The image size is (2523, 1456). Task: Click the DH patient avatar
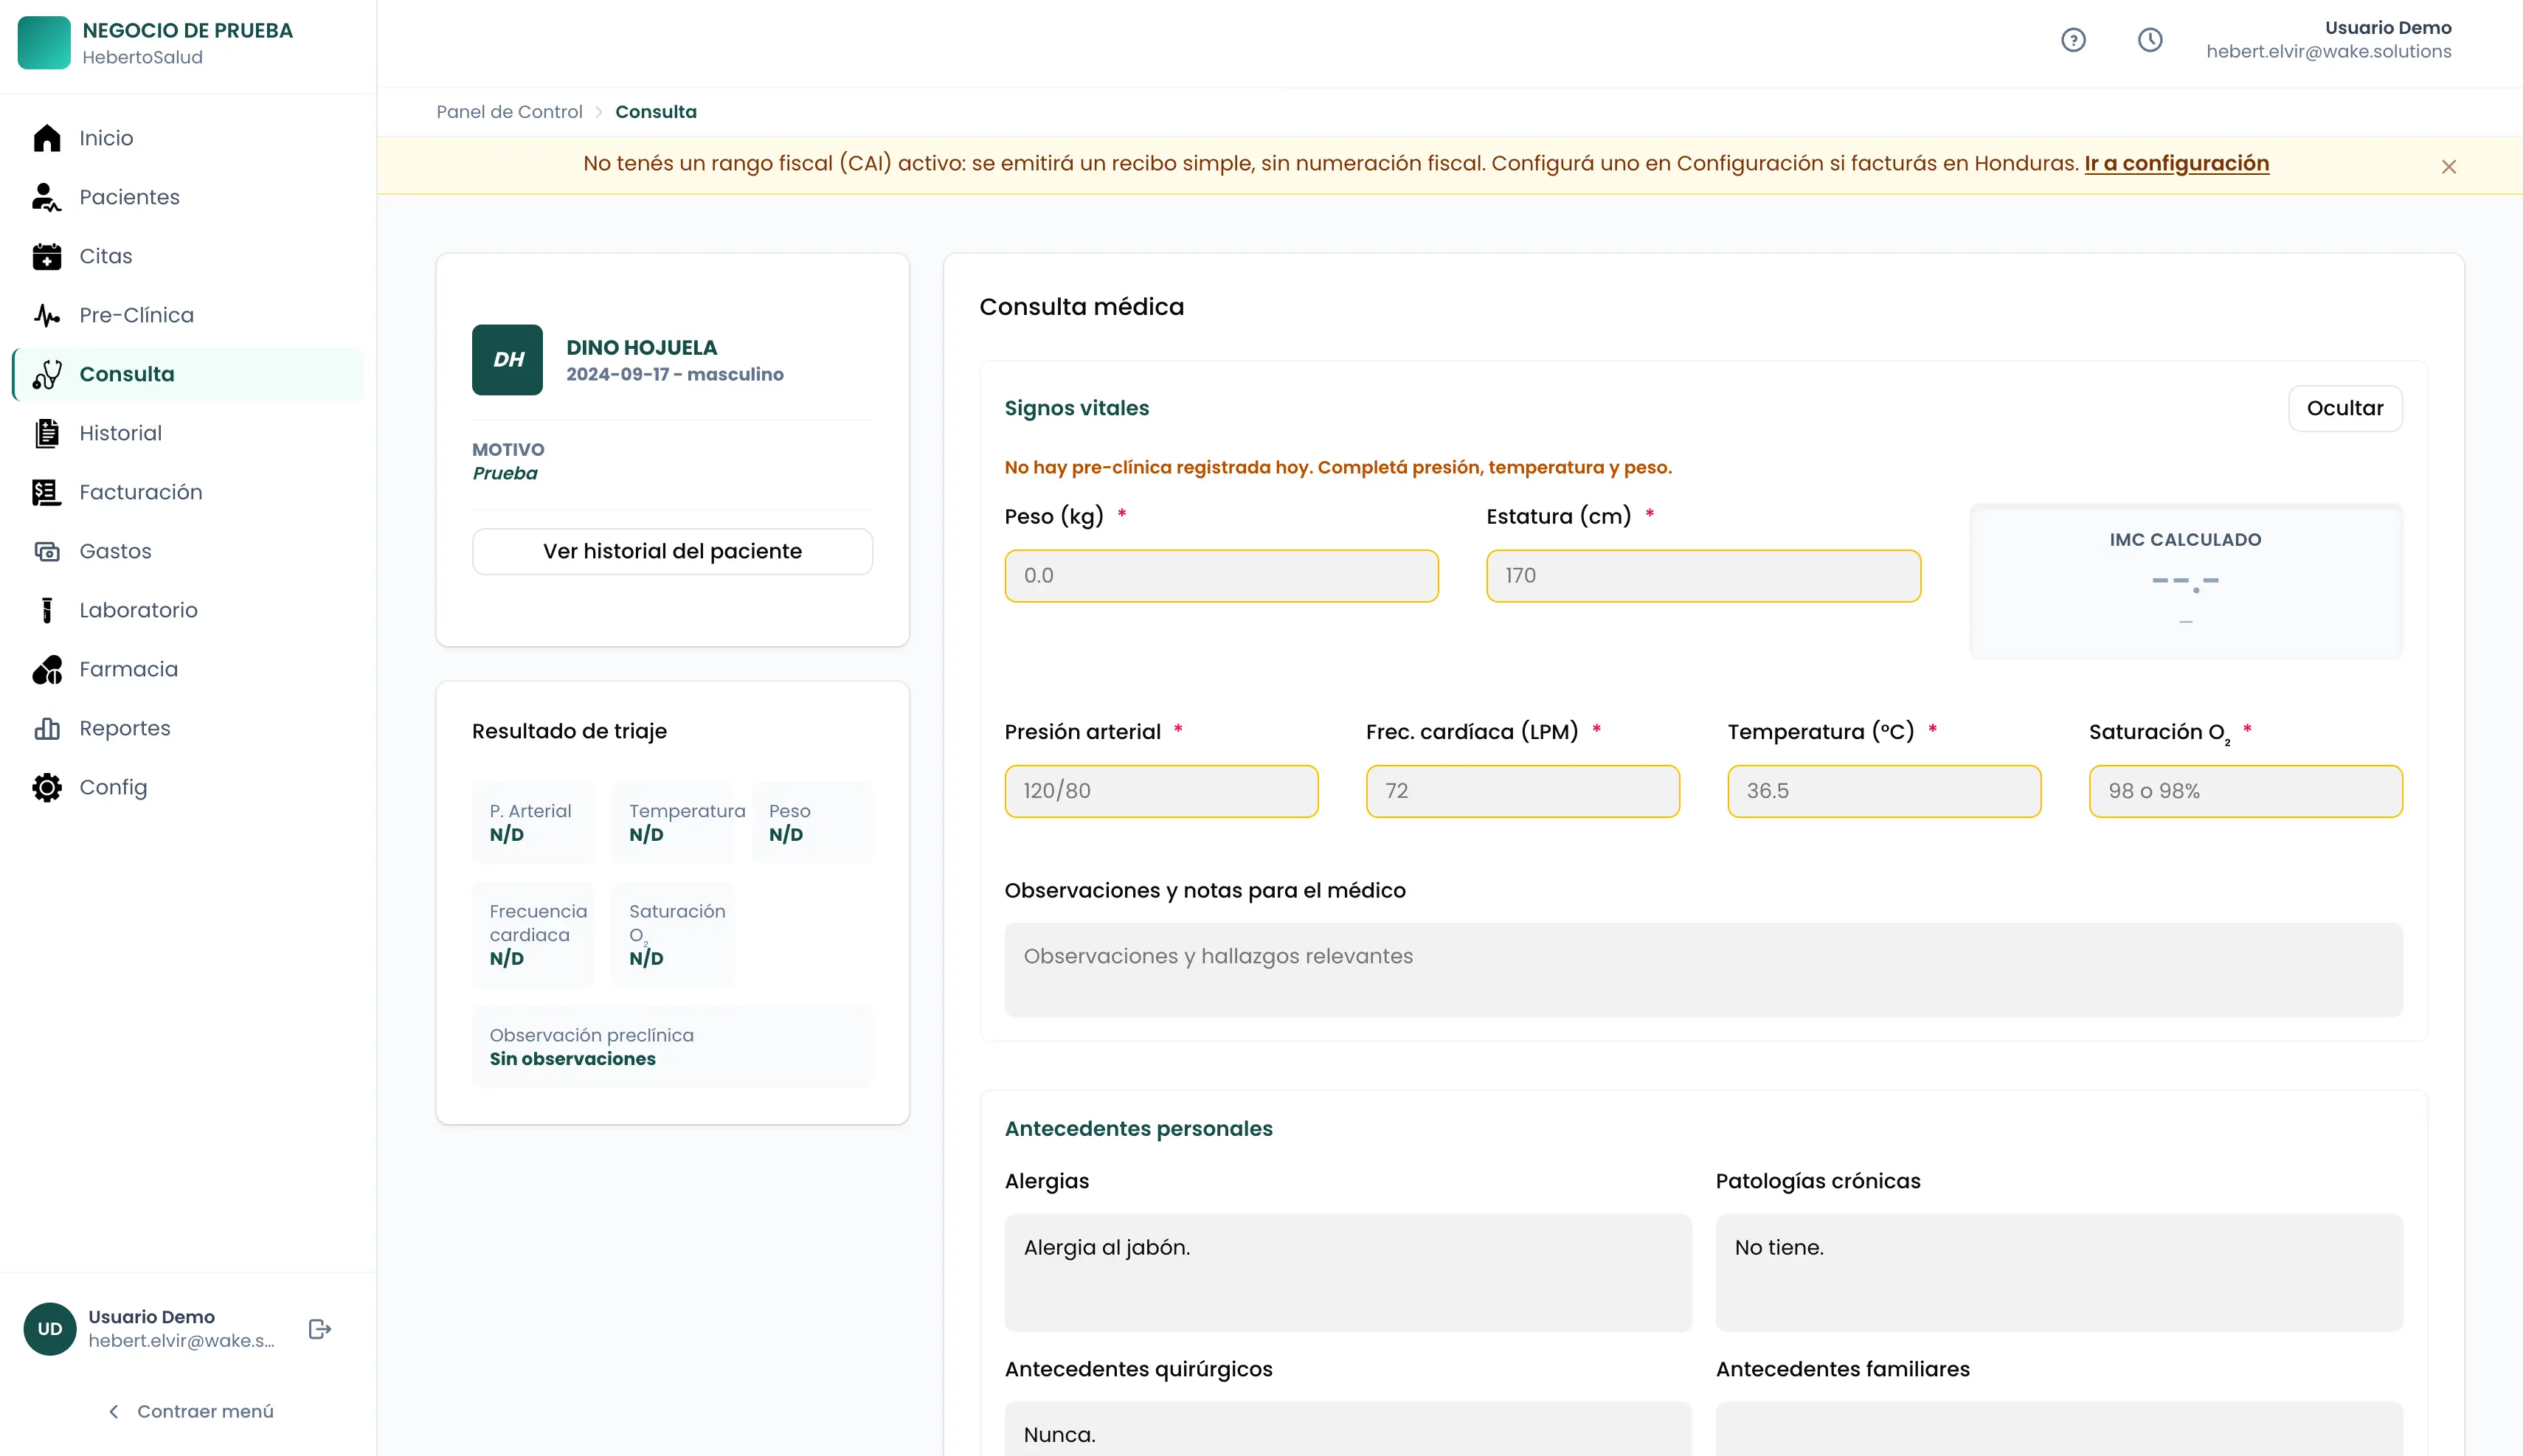click(x=508, y=360)
